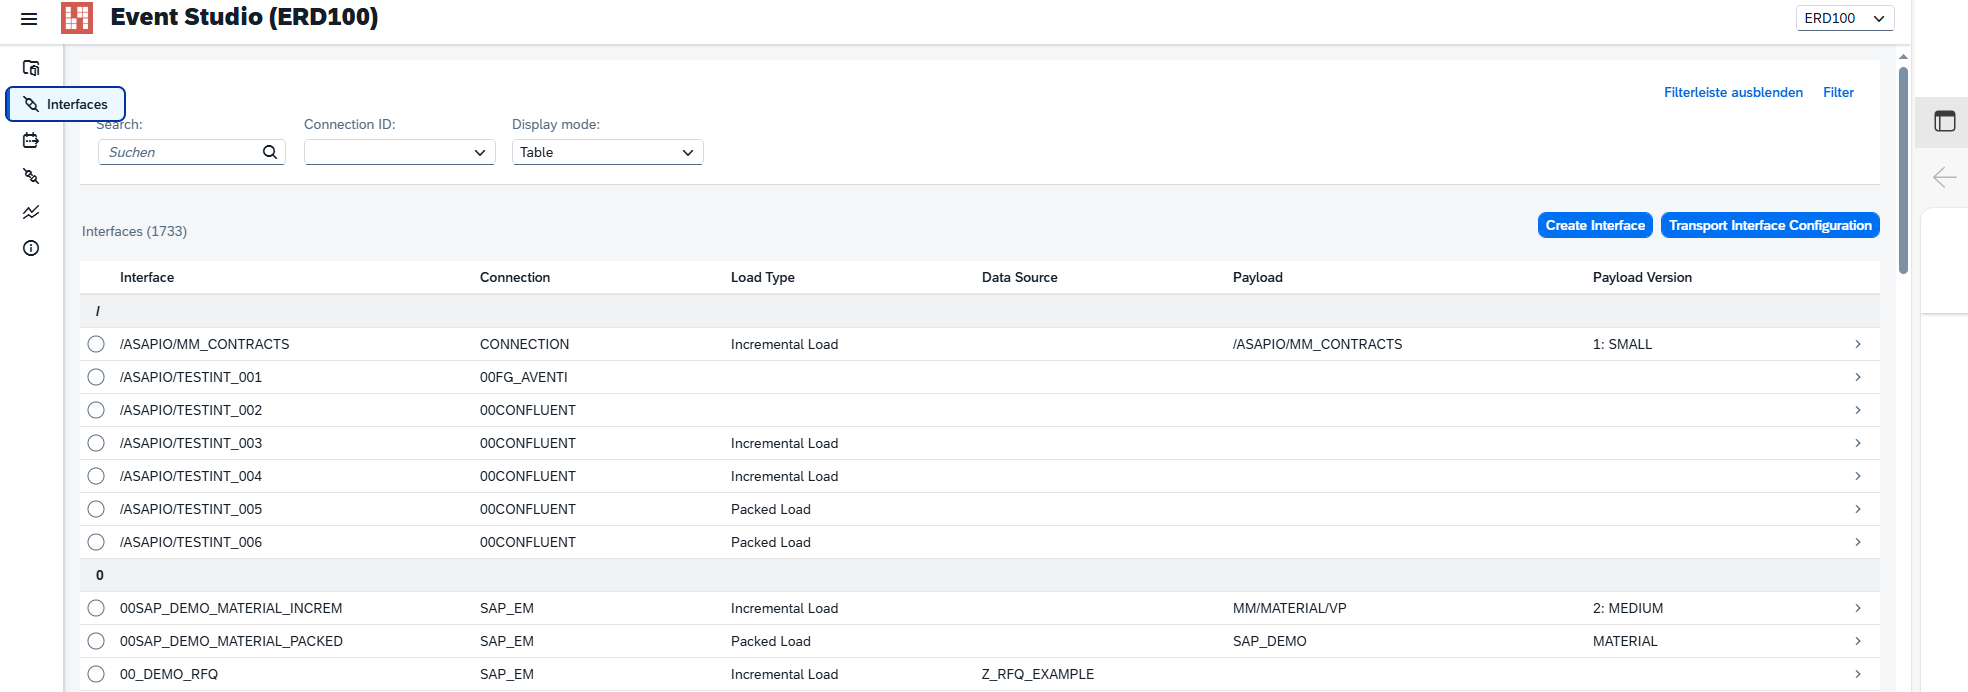Click the magnifier icon in the search field
The height and width of the screenshot is (692, 1968).
pyautogui.click(x=270, y=152)
